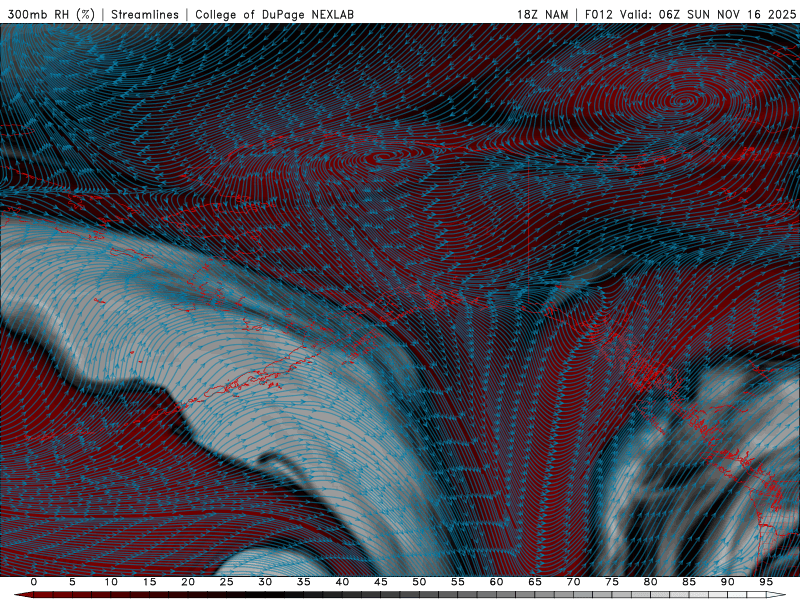This screenshot has width=800, height=600.
Task: Click the "75" label on the colorbar
Action: click(611, 582)
